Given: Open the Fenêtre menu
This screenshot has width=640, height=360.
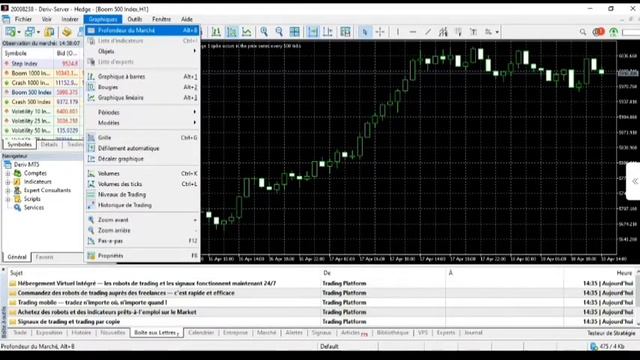Looking at the screenshot, I should tap(161, 19).
